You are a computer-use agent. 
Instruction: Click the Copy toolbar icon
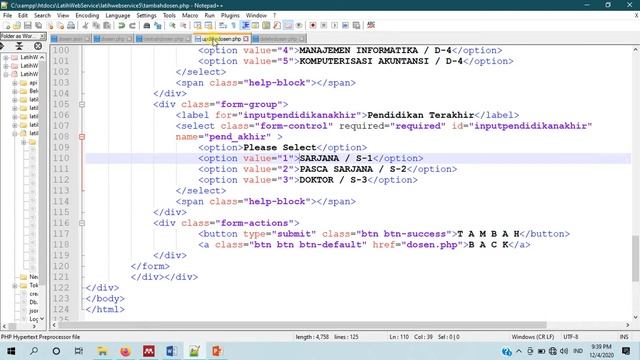click(x=96, y=25)
